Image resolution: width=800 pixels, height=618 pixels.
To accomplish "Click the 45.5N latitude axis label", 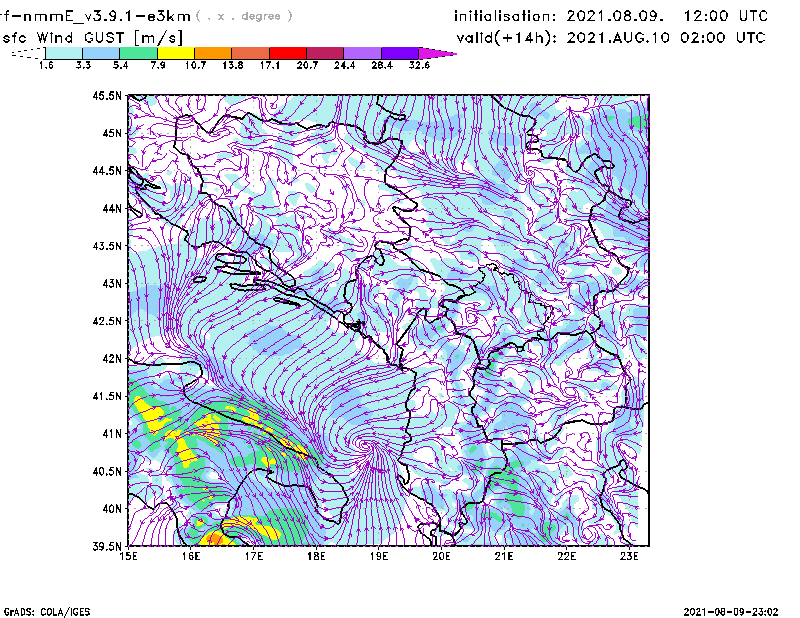I will click(107, 95).
